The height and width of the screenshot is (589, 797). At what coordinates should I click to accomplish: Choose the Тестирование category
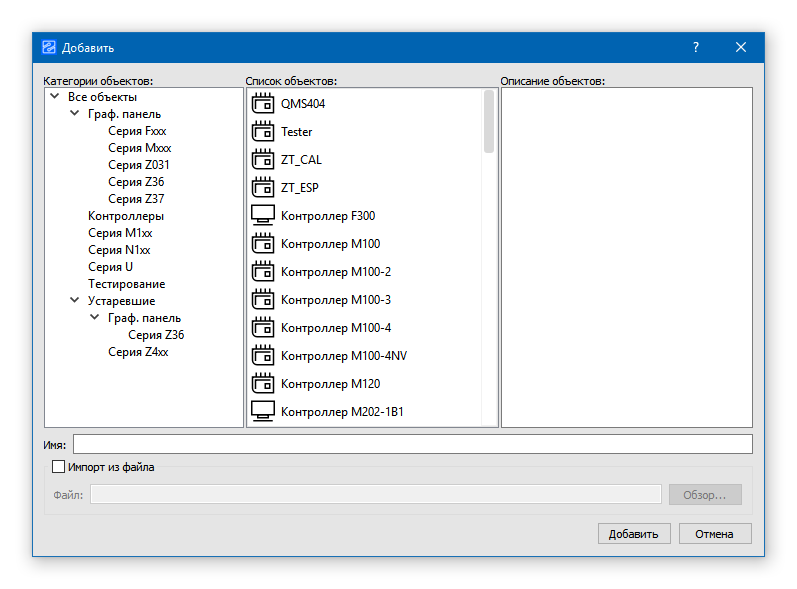click(x=126, y=284)
